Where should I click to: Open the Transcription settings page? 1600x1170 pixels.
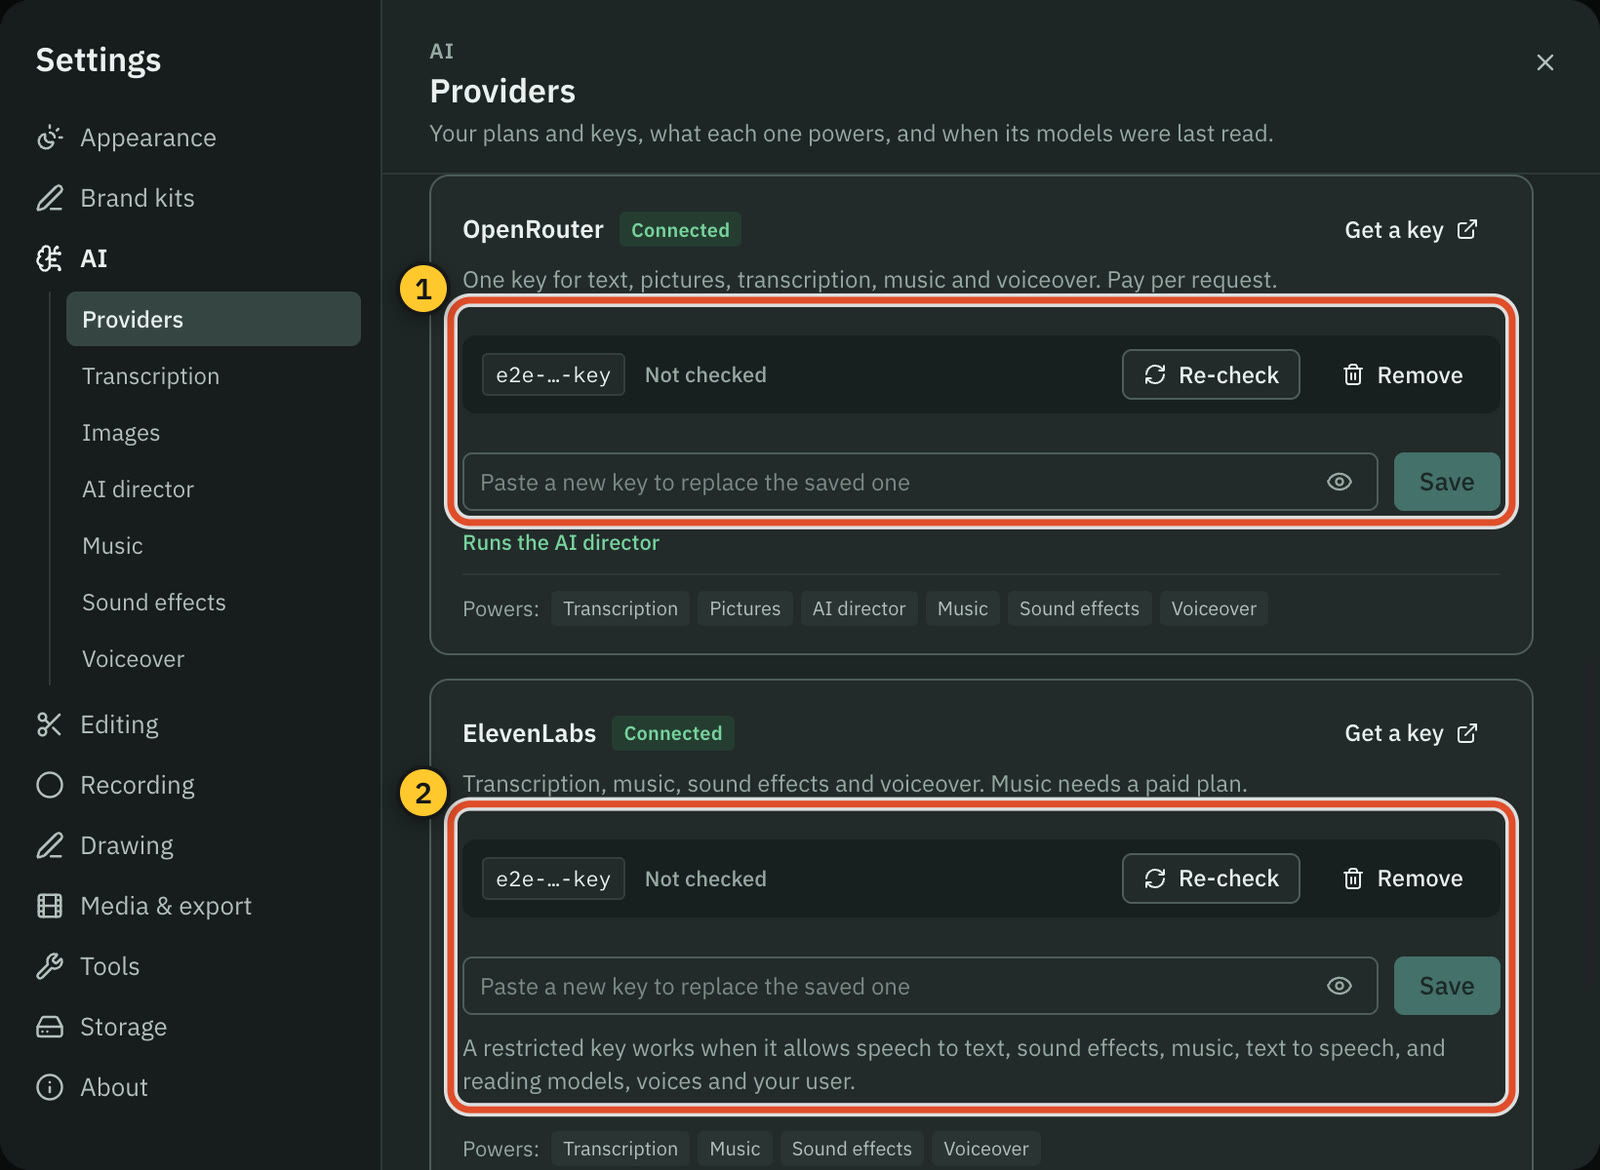pos(150,376)
